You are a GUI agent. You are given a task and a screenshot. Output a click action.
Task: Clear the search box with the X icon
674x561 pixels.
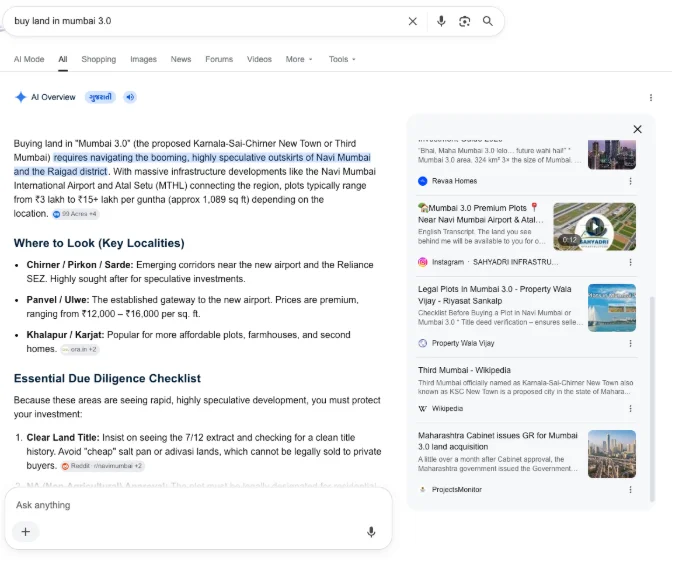point(412,21)
